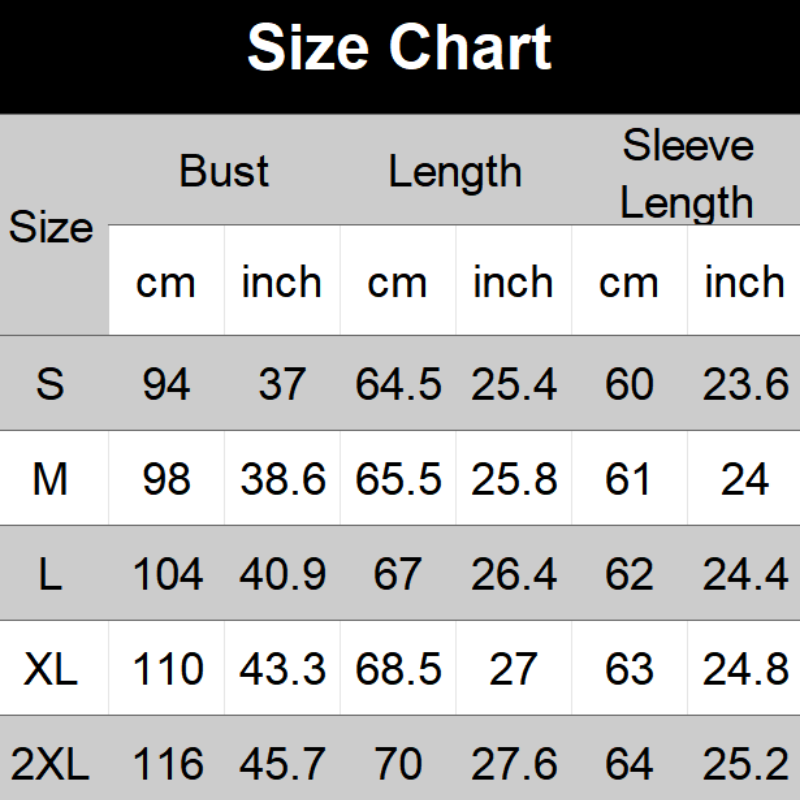Select the M size row label
The image size is (800, 800).
(x=50, y=480)
